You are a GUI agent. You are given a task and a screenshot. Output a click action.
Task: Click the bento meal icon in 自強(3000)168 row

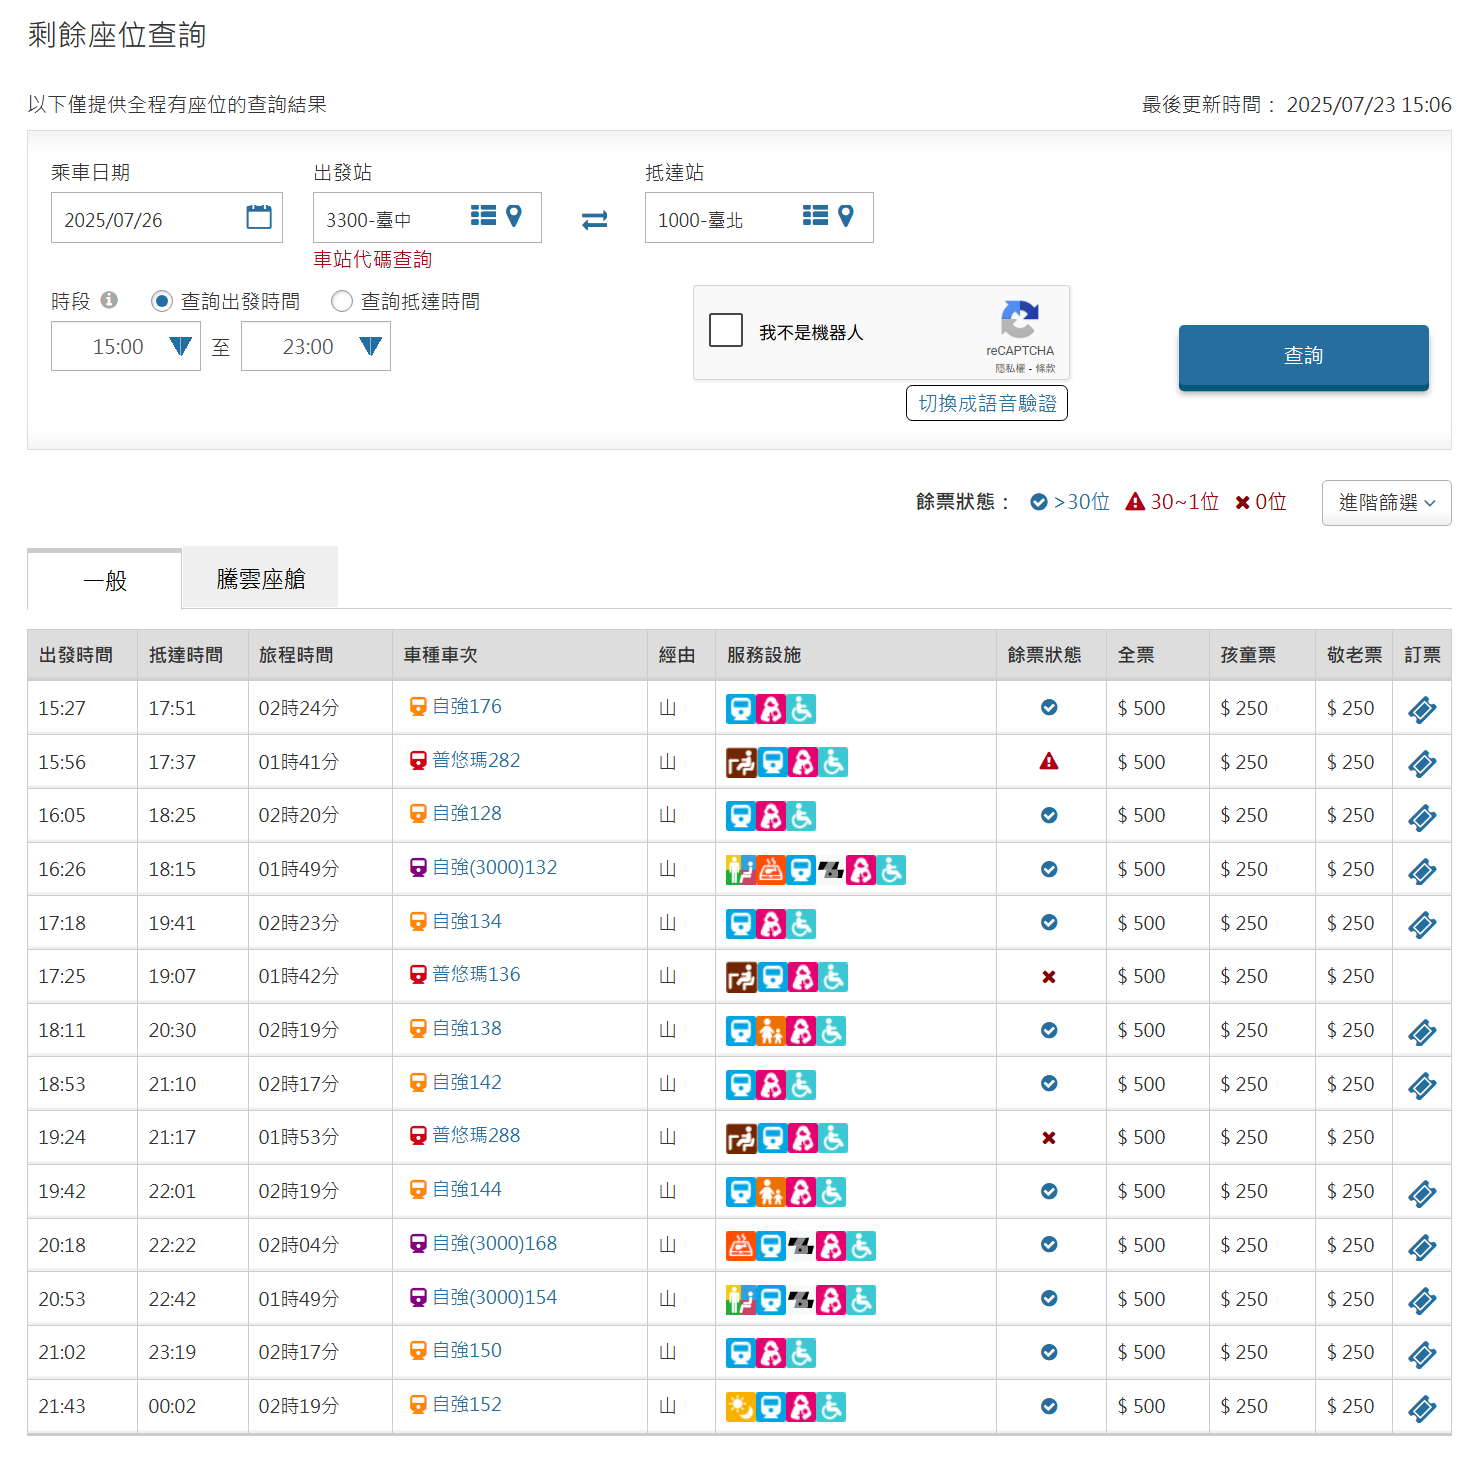(741, 1246)
